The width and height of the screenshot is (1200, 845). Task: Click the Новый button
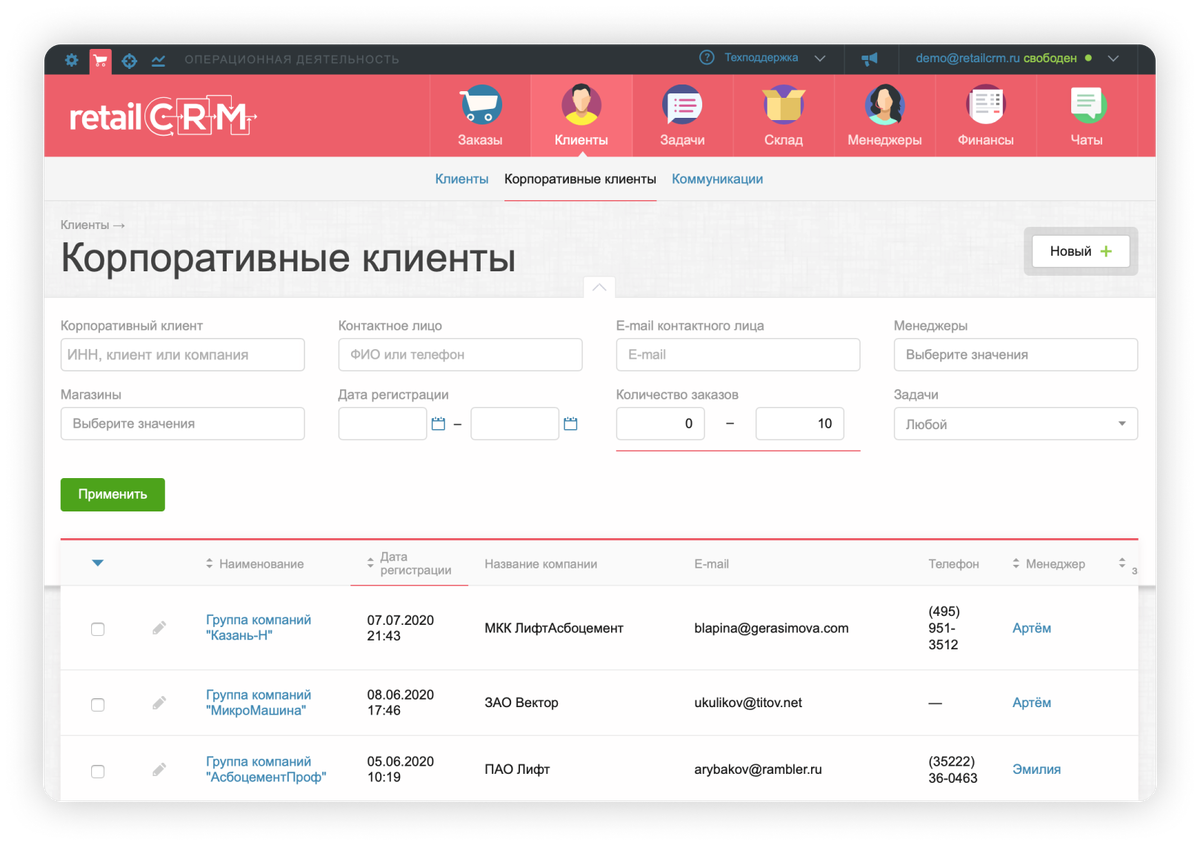pyautogui.click(x=1081, y=252)
